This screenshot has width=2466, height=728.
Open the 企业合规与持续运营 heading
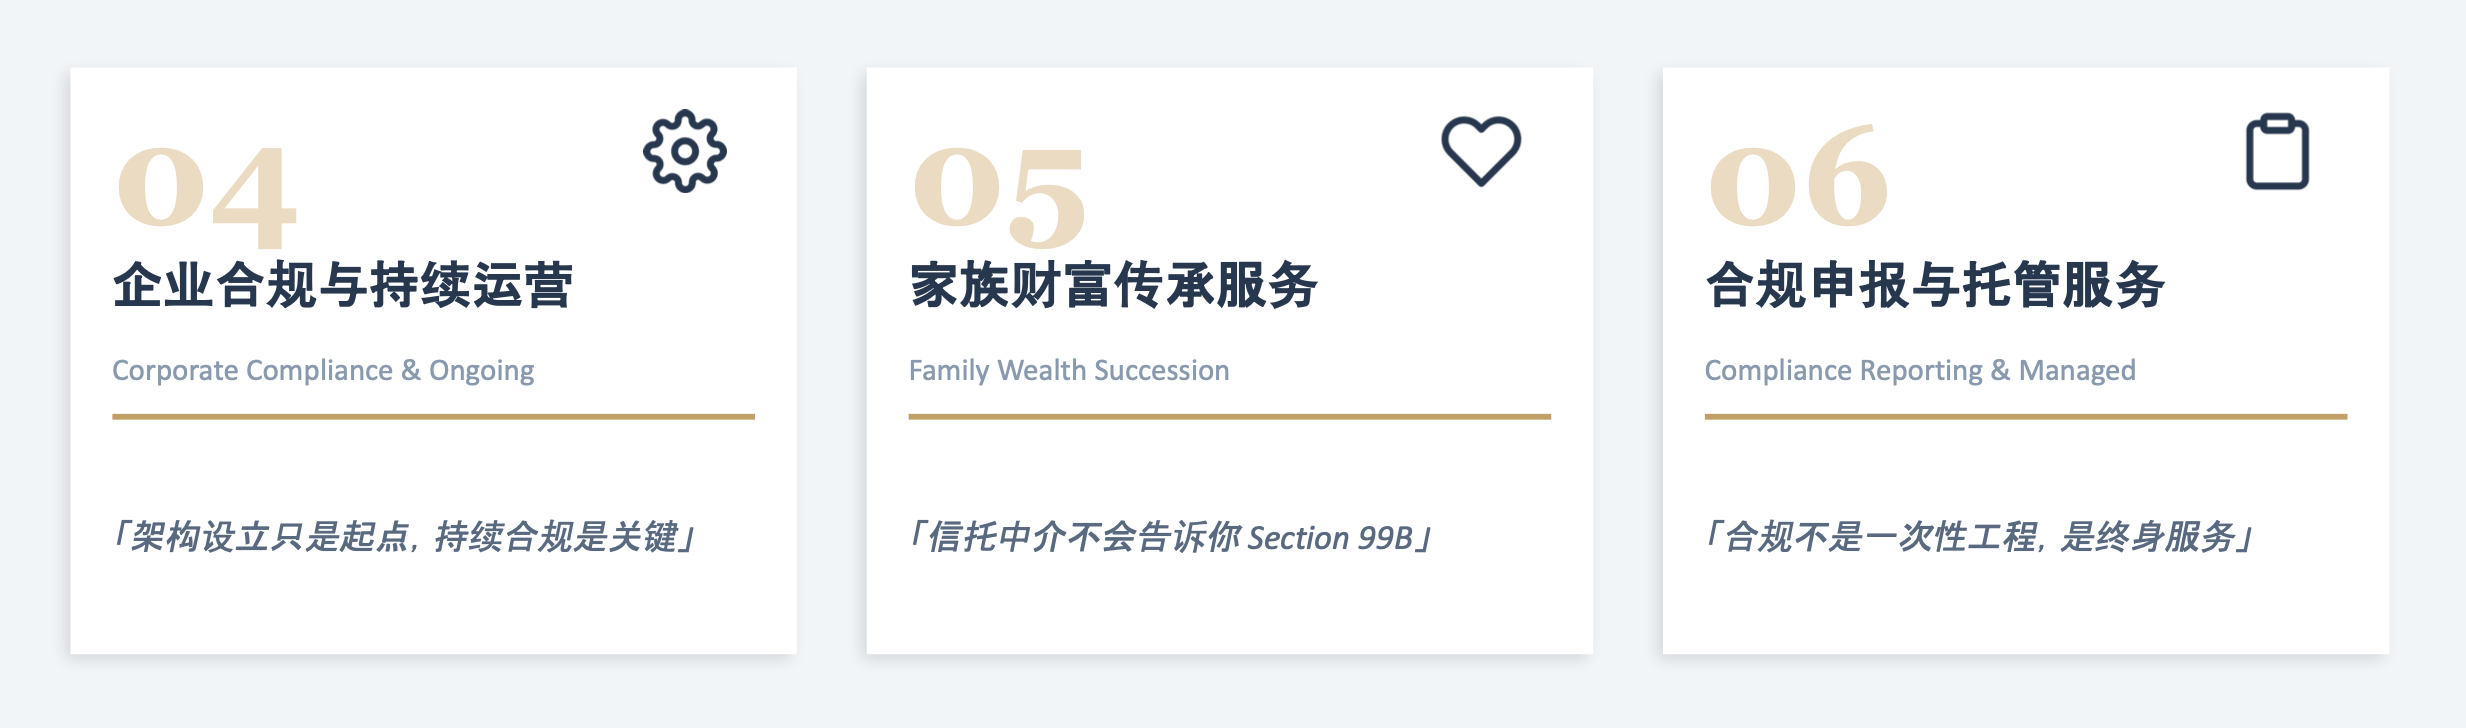point(343,285)
